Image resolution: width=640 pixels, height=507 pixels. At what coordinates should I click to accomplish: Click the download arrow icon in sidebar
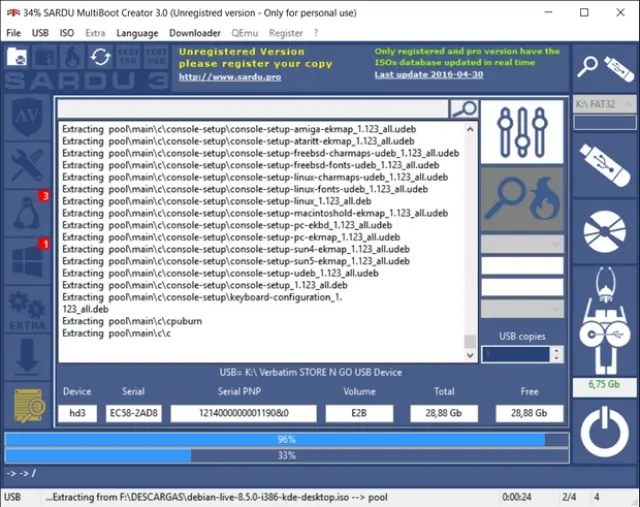click(x=25, y=357)
